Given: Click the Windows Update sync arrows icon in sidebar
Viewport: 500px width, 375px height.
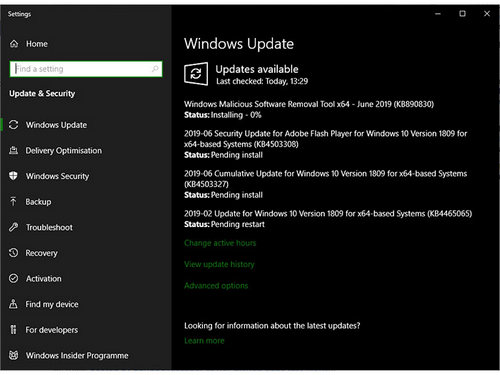Looking at the screenshot, I should 14,125.
